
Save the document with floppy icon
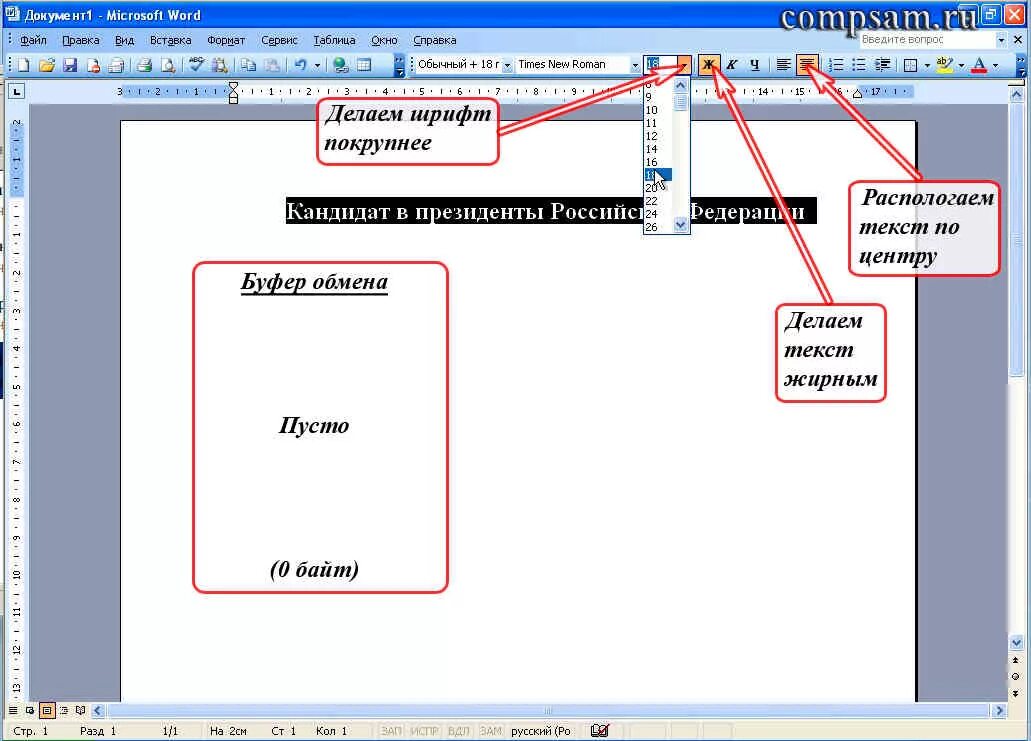click(x=70, y=64)
